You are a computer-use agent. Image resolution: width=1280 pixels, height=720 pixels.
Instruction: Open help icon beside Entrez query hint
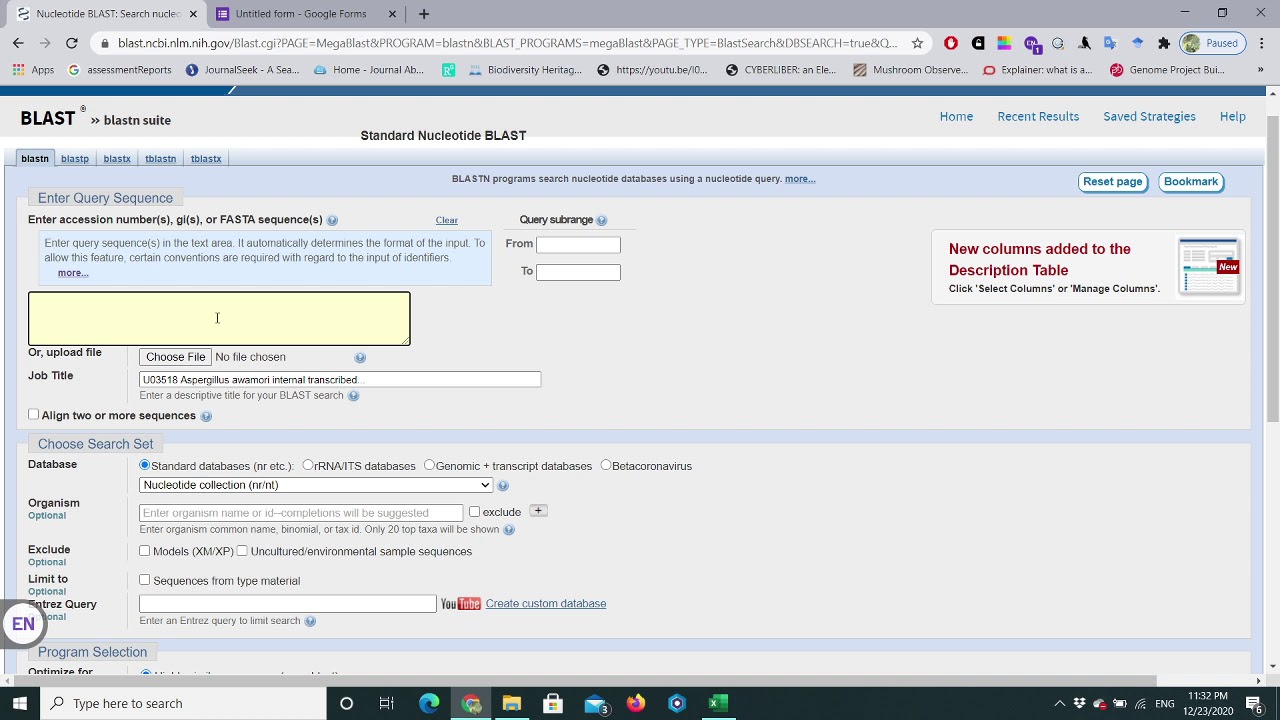[x=310, y=621]
